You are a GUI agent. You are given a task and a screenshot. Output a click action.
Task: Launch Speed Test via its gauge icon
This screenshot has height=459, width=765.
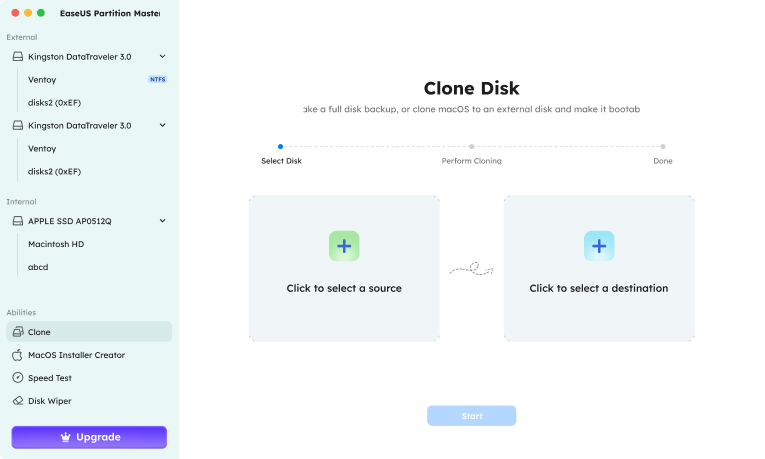(x=17, y=378)
